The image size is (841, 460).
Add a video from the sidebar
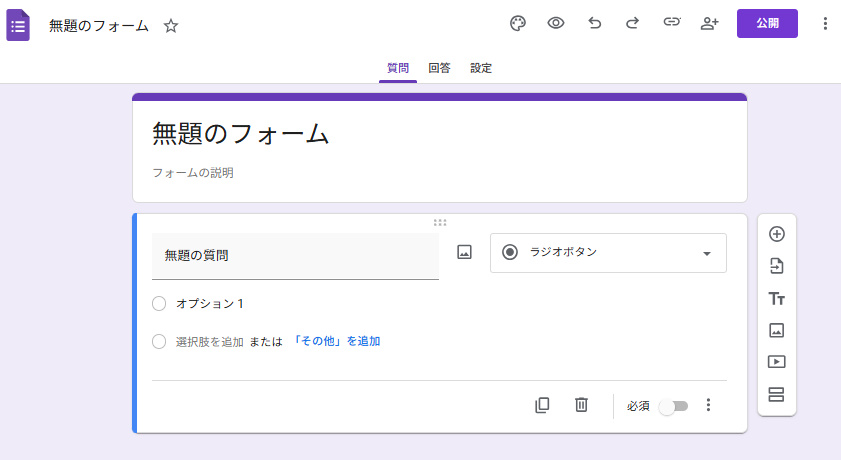tap(777, 362)
